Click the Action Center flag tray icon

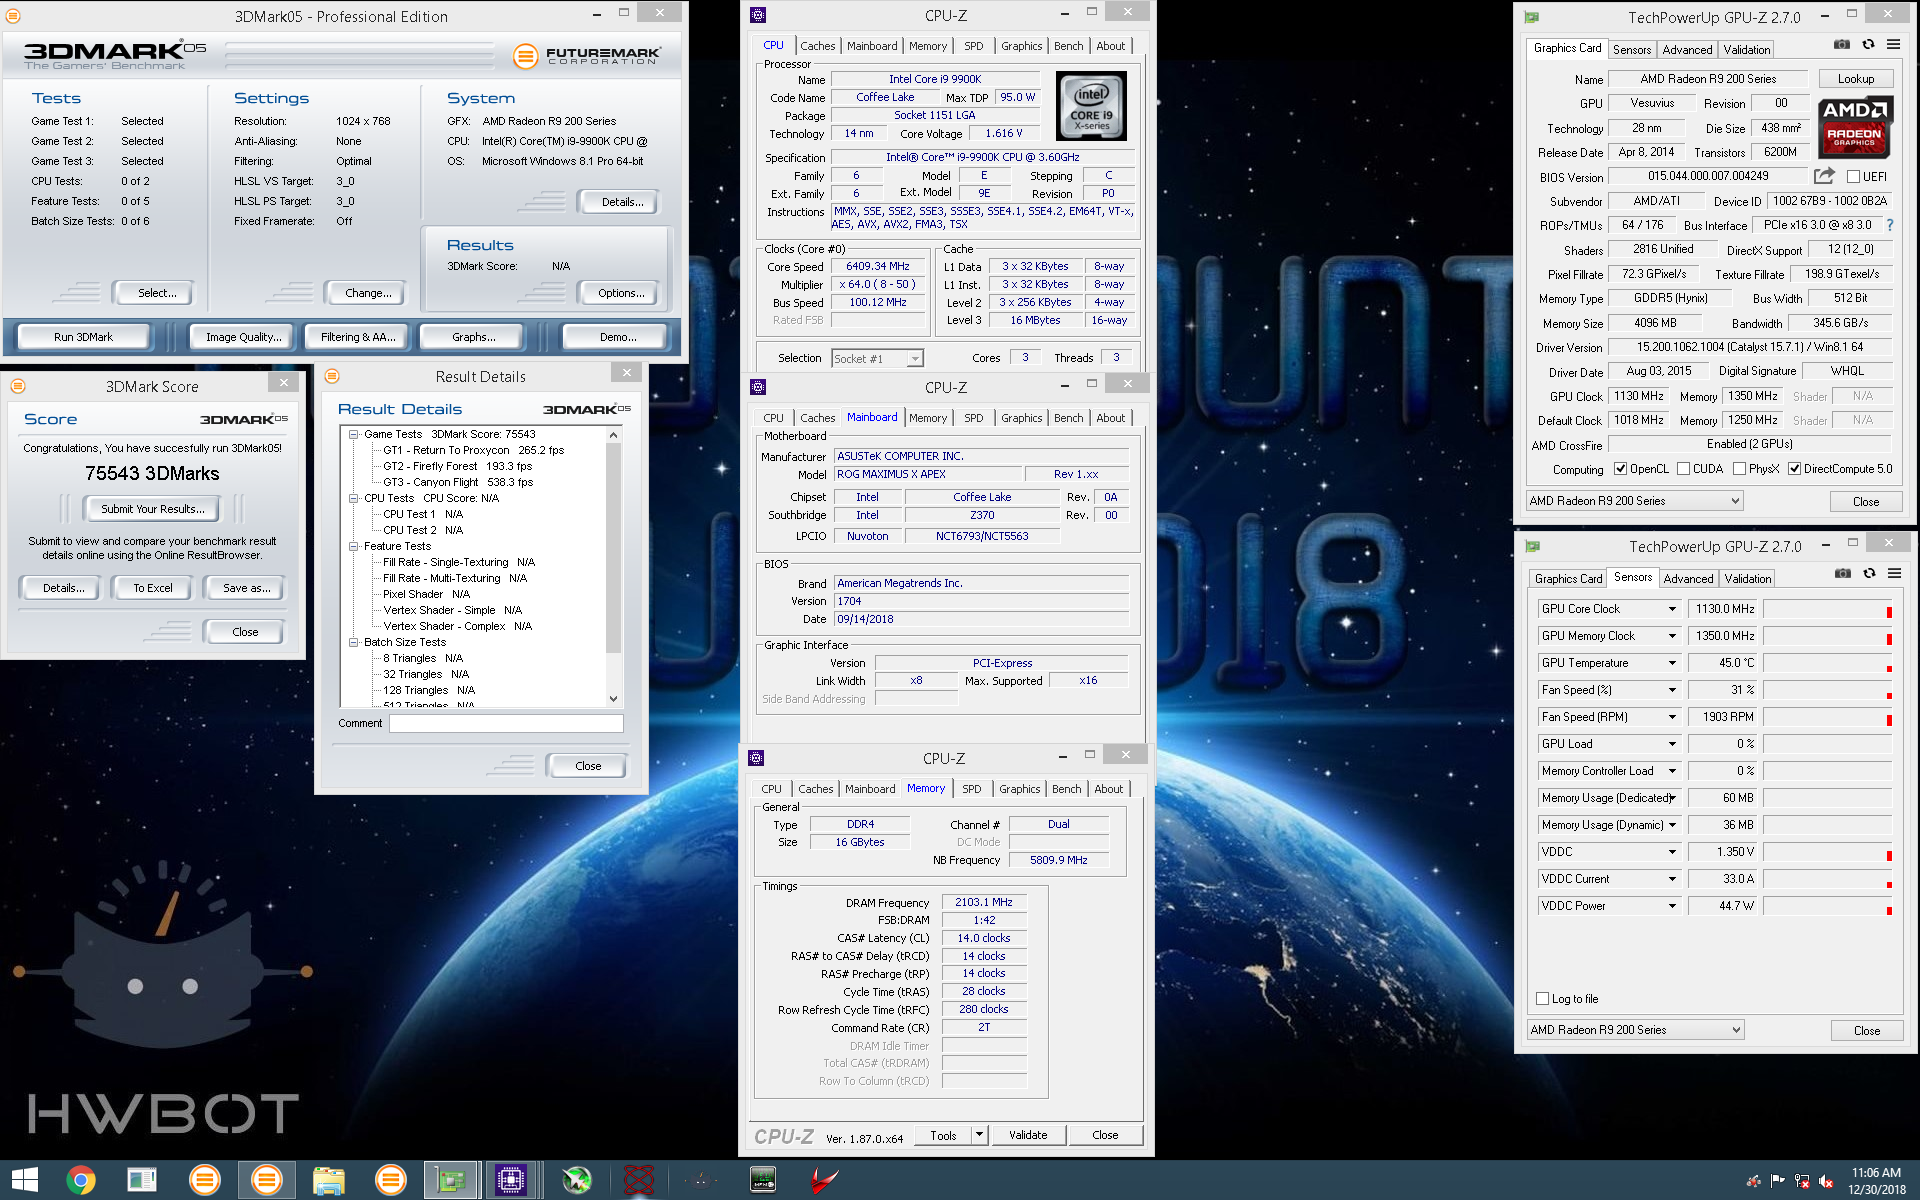1778,1181
